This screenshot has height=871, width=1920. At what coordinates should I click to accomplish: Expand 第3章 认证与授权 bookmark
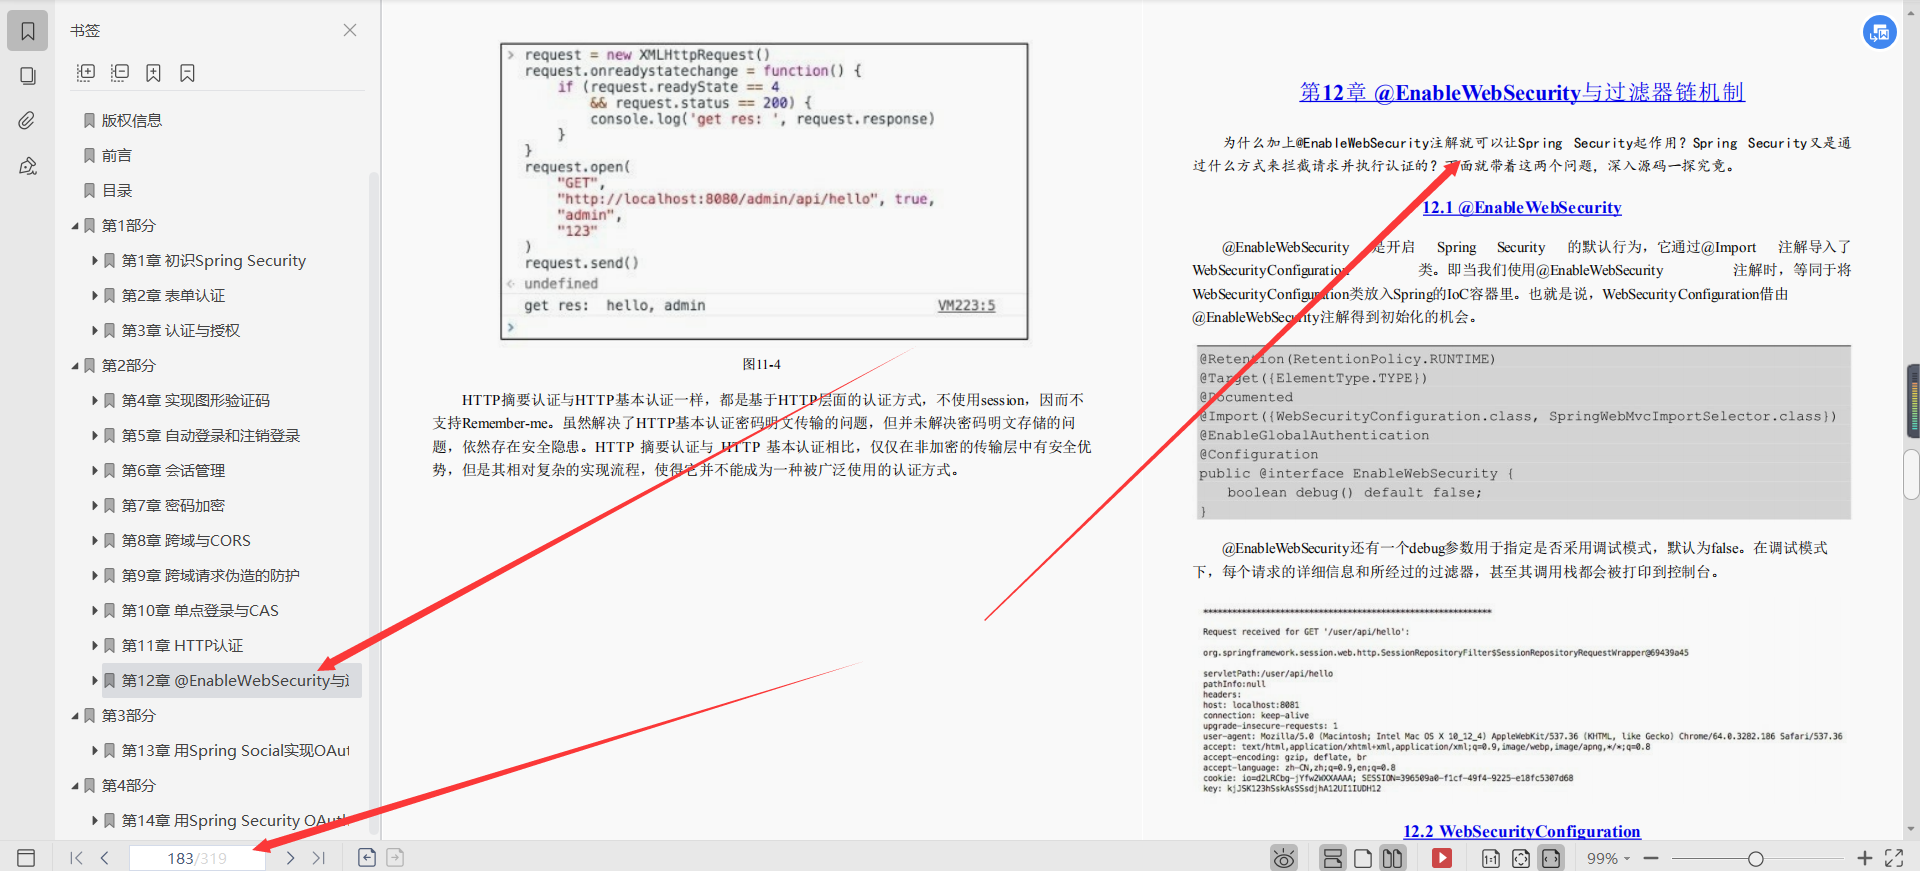(x=95, y=331)
